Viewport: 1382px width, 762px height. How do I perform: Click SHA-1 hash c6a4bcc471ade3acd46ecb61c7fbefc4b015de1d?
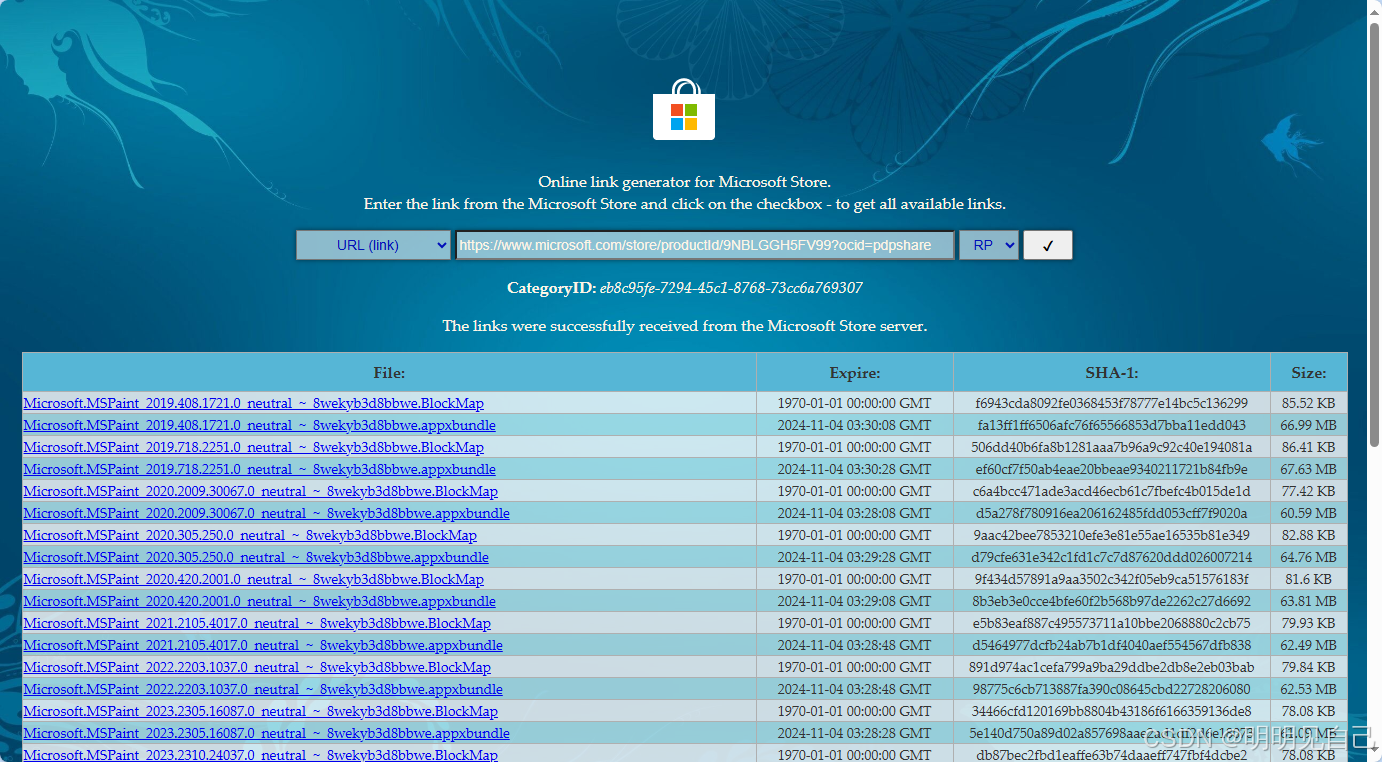pyautogui.click(x=1112, y=491)
